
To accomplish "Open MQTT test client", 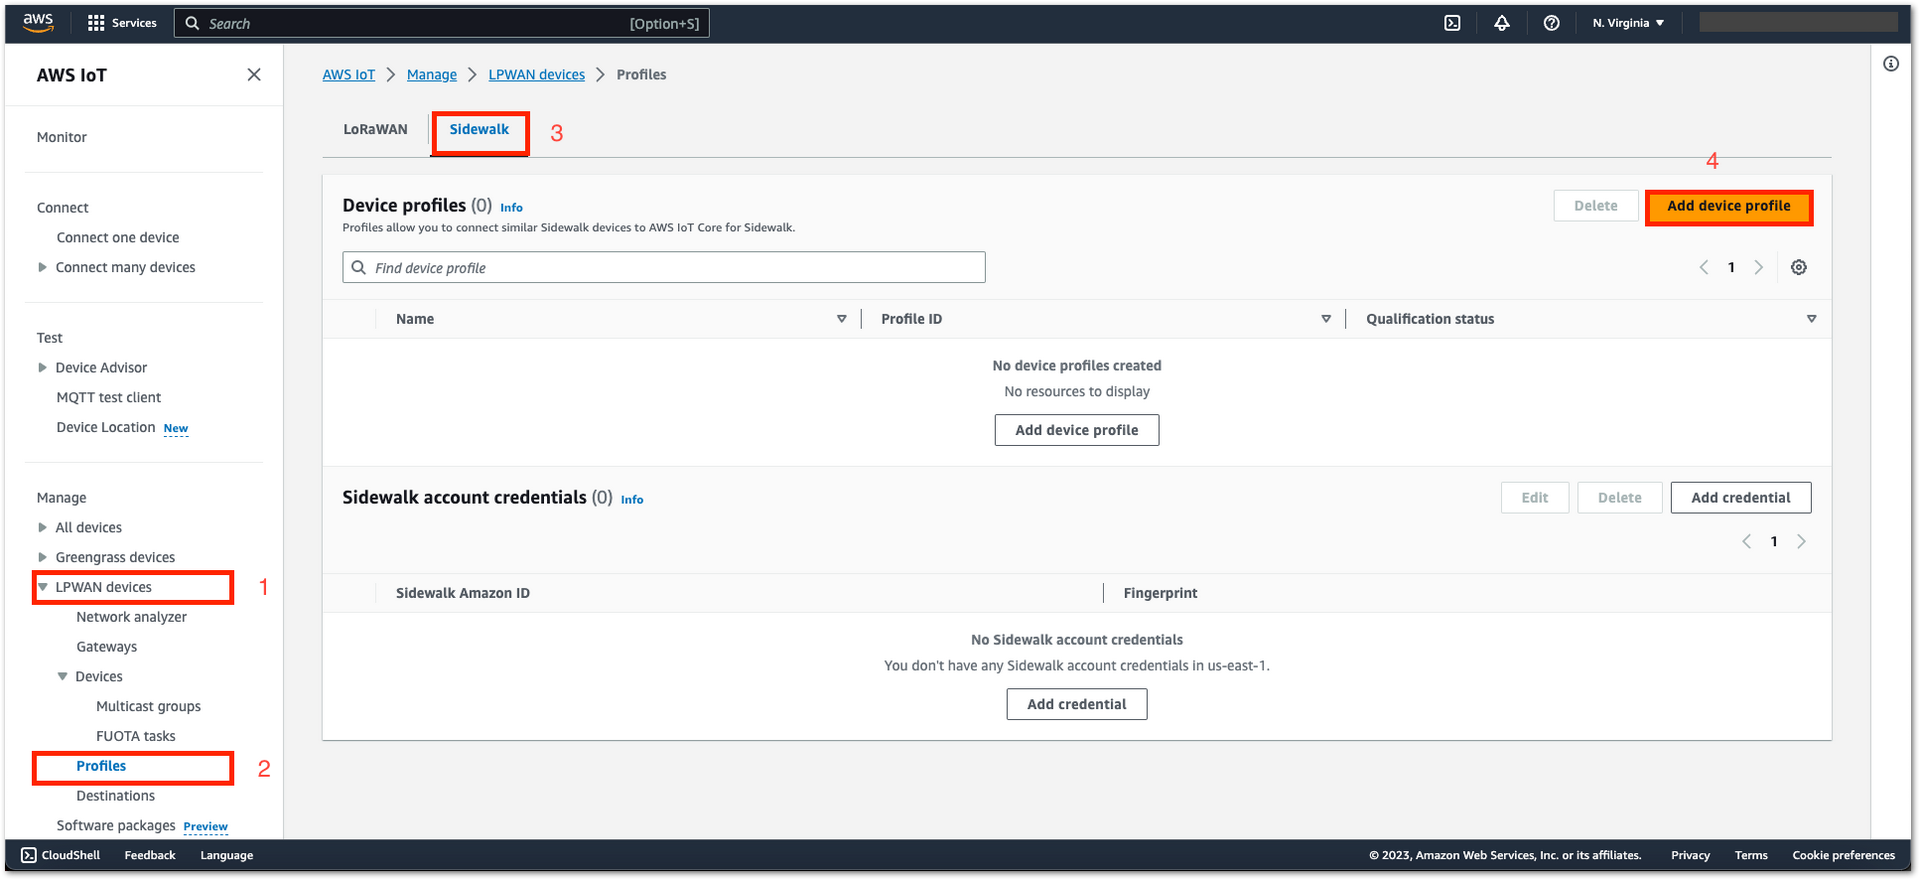I will [108, 397].
